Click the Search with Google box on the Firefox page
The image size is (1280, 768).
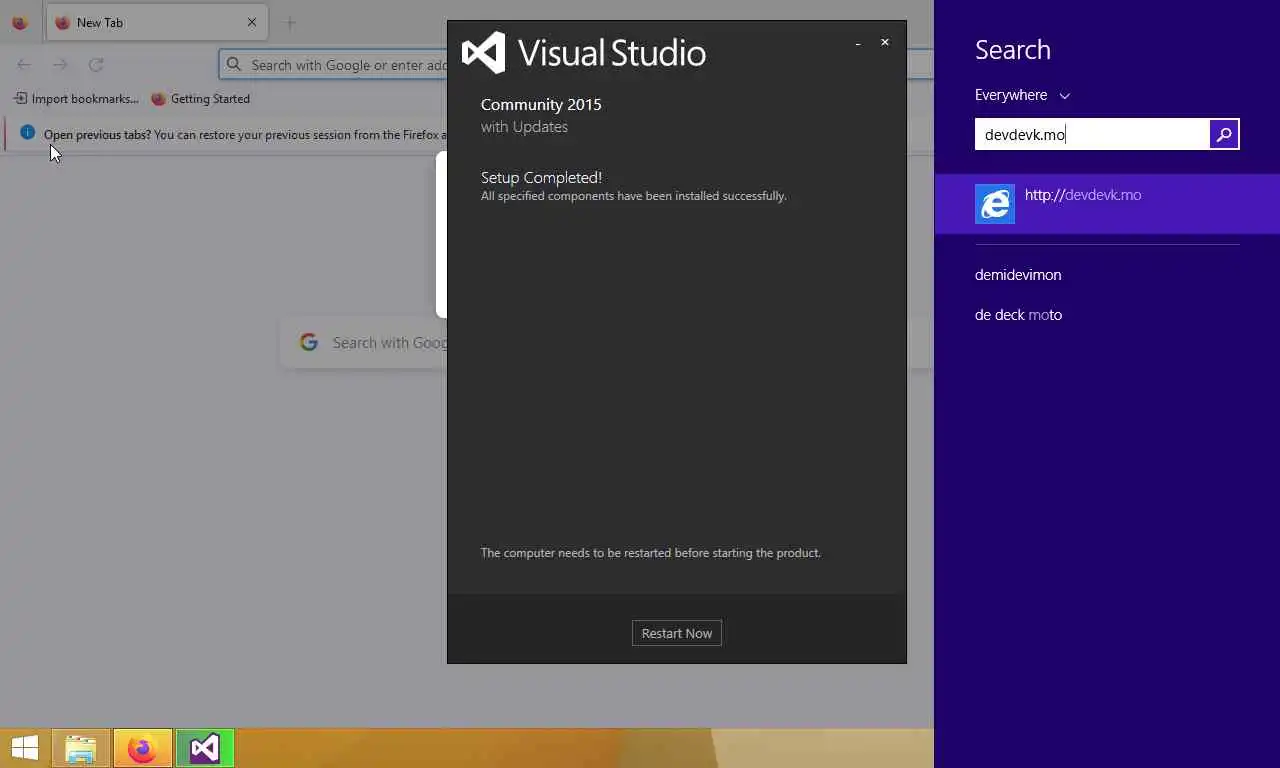[x=364, y=343]
